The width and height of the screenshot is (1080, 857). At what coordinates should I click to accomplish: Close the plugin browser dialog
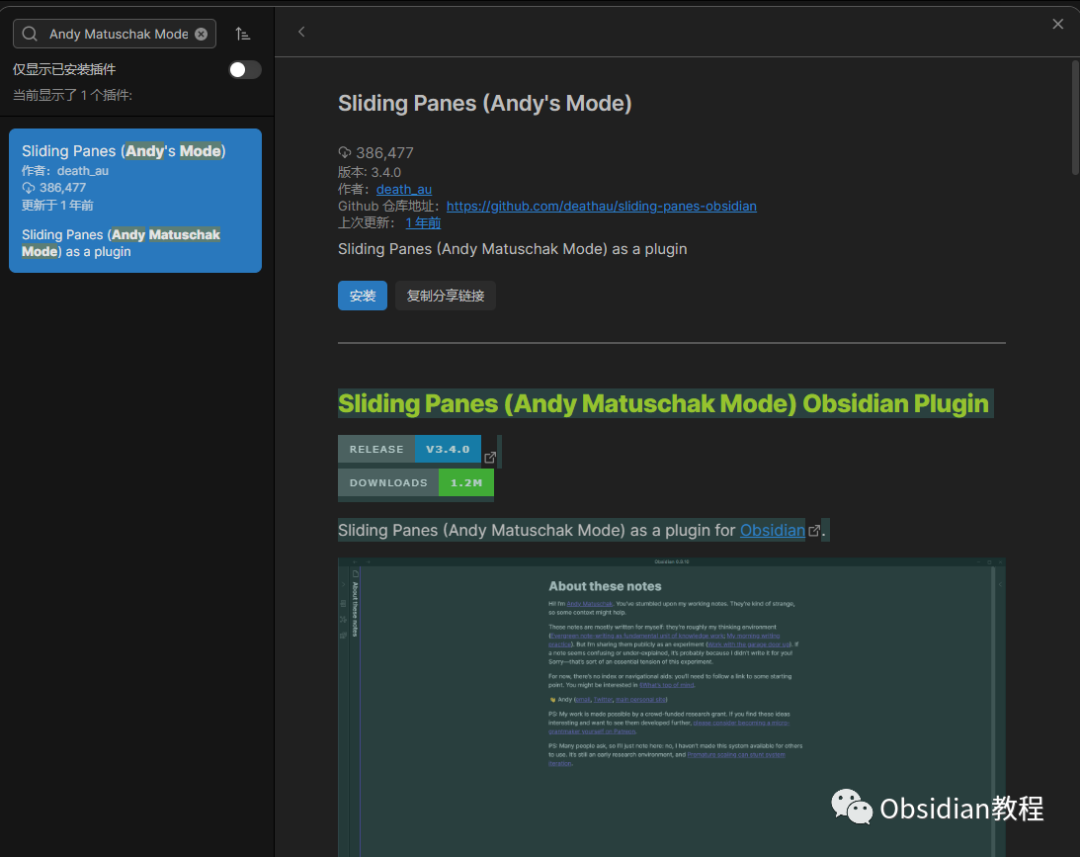[x=1058, y=24]
